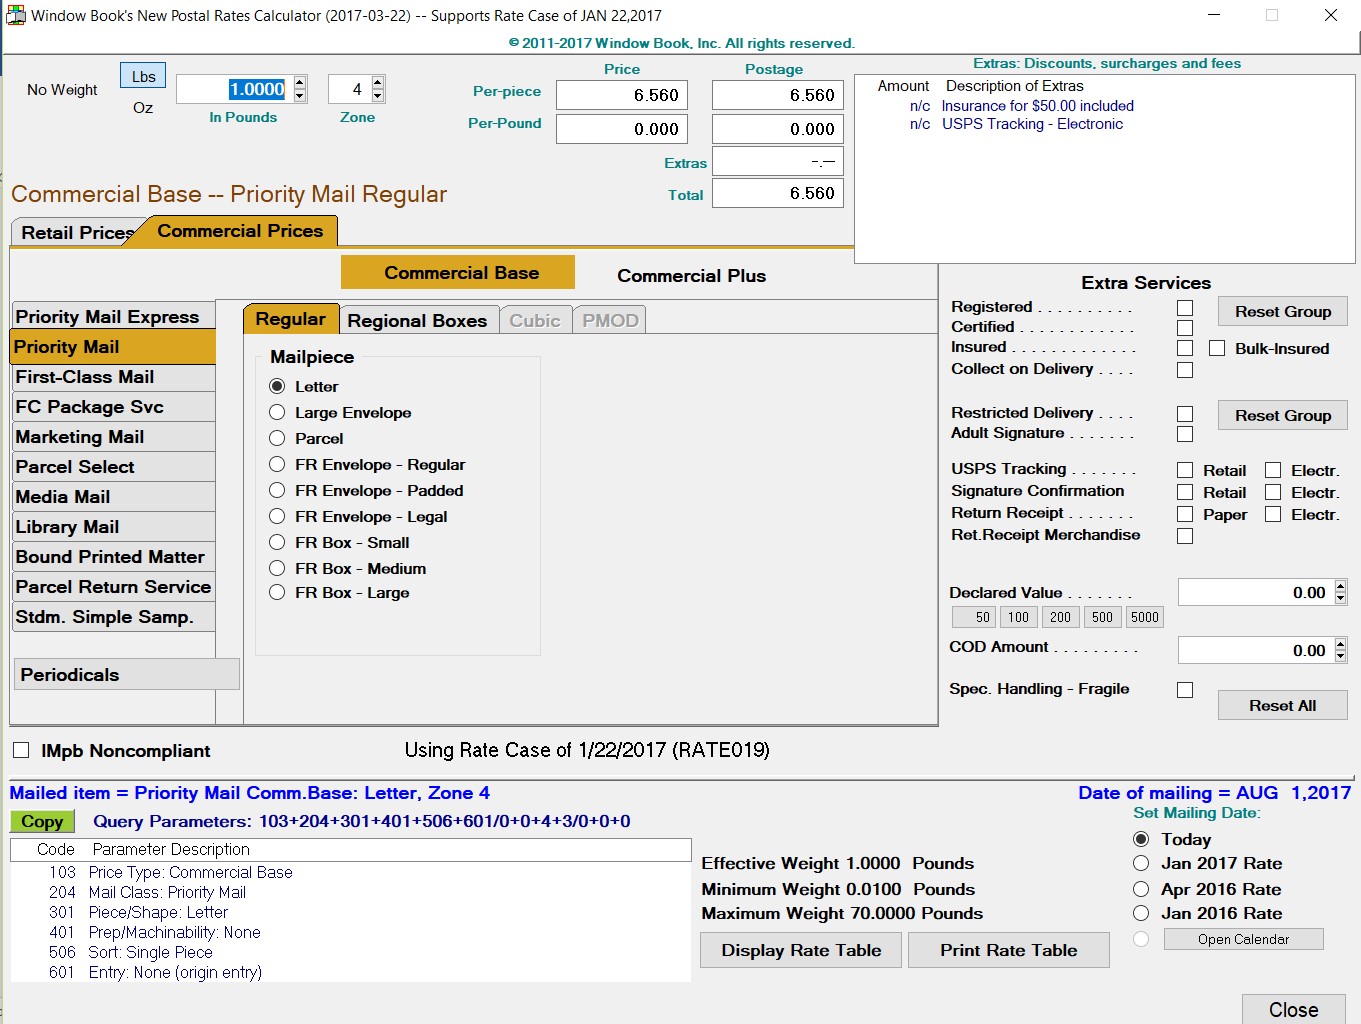
Task: Check Signature Confirmation Electr. option
Action: pyautogui.click(x=1273, y=492)
